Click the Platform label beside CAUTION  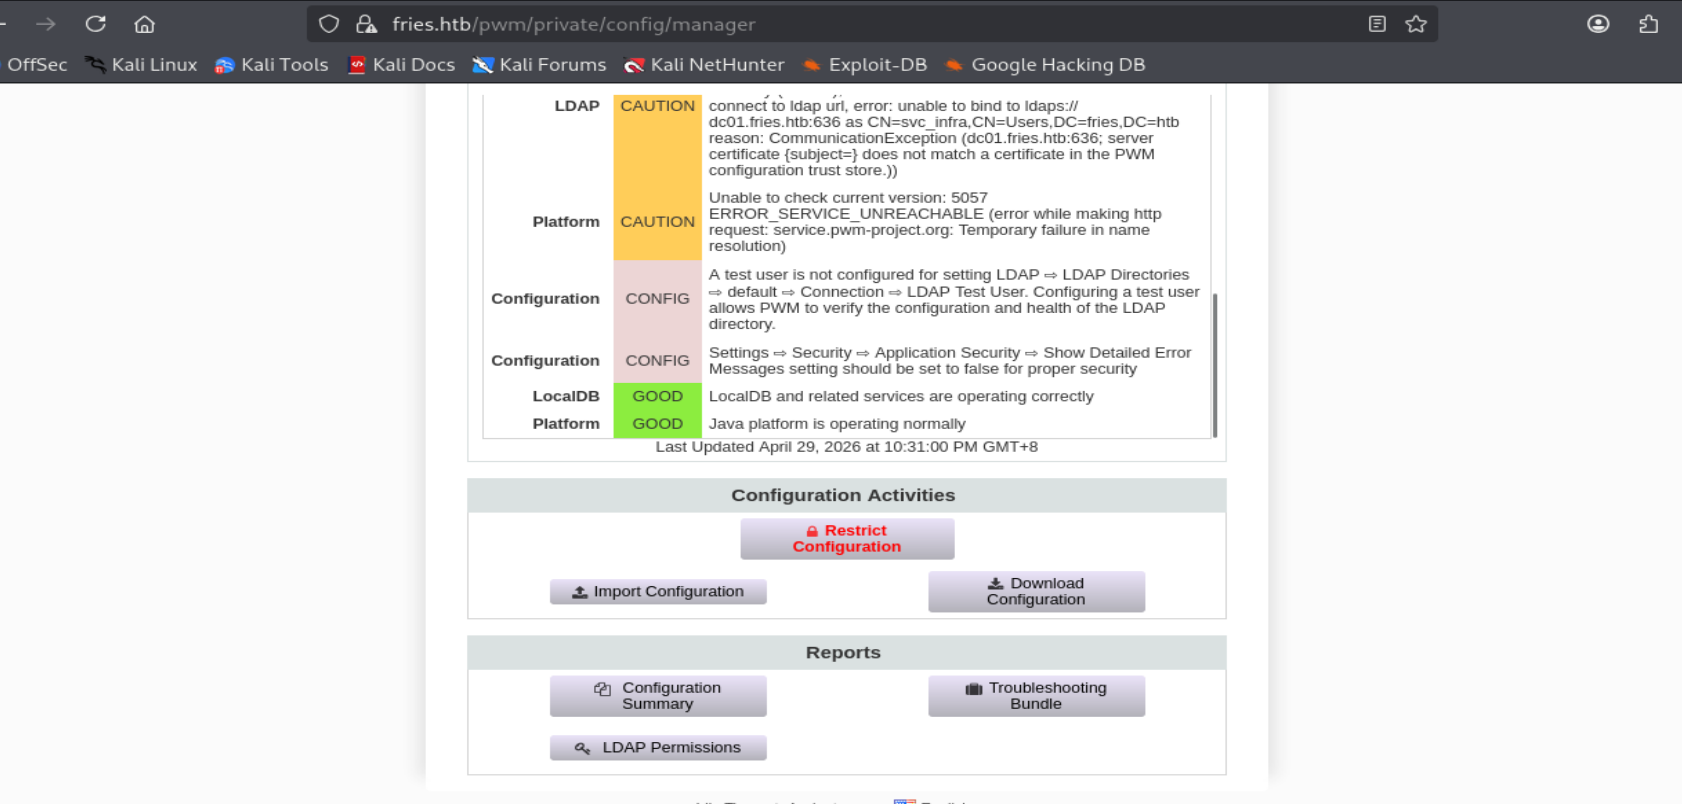click(566, 222)
